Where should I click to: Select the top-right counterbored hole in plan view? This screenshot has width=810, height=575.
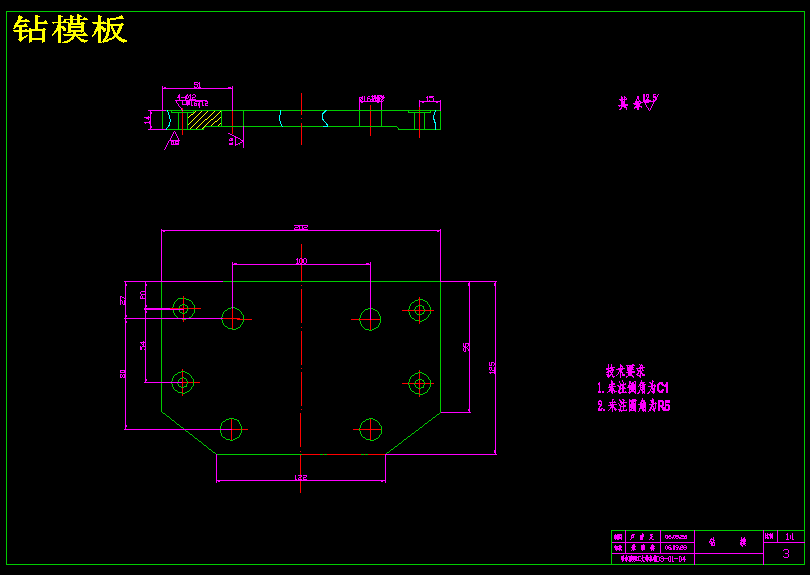point(419,310)
